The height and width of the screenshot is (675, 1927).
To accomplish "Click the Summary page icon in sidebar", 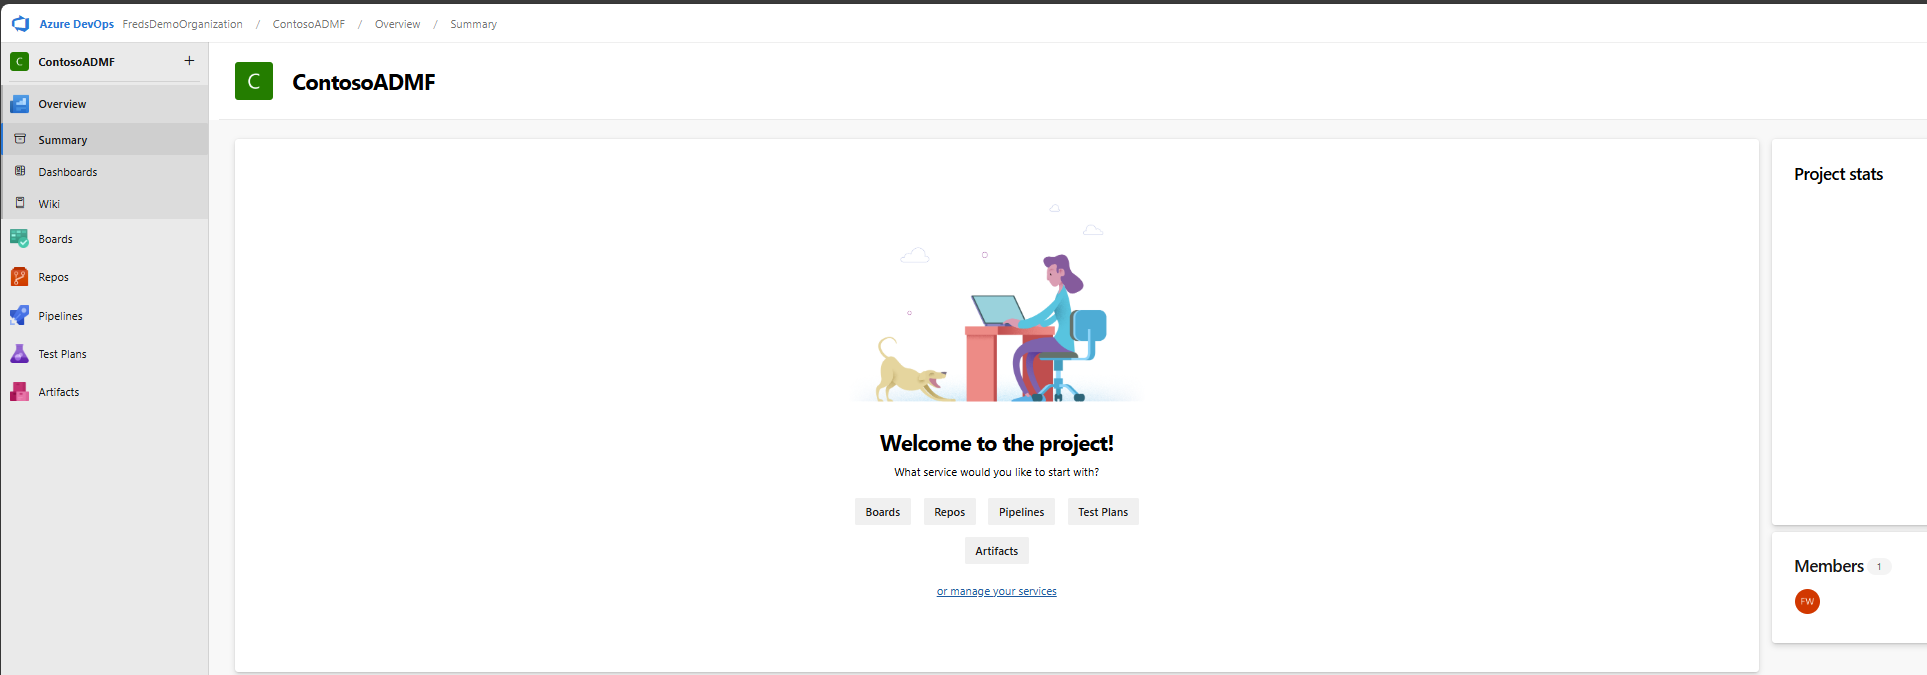I will point(20,139).
